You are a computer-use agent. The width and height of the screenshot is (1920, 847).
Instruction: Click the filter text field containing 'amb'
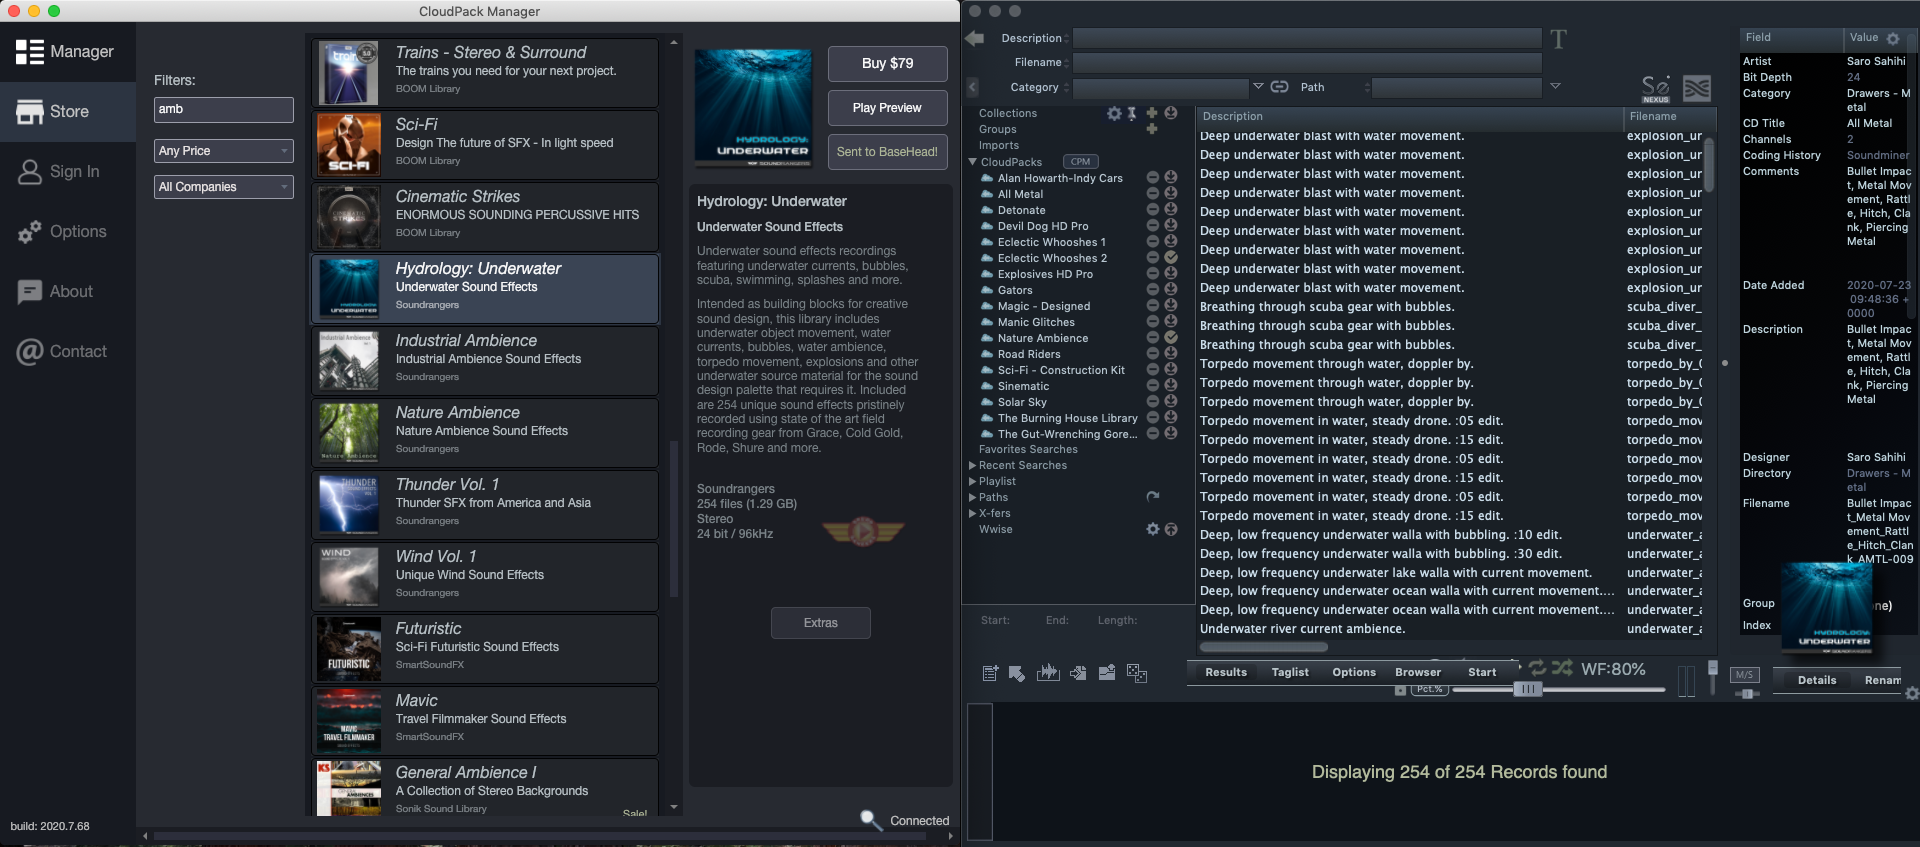(224, 109)
